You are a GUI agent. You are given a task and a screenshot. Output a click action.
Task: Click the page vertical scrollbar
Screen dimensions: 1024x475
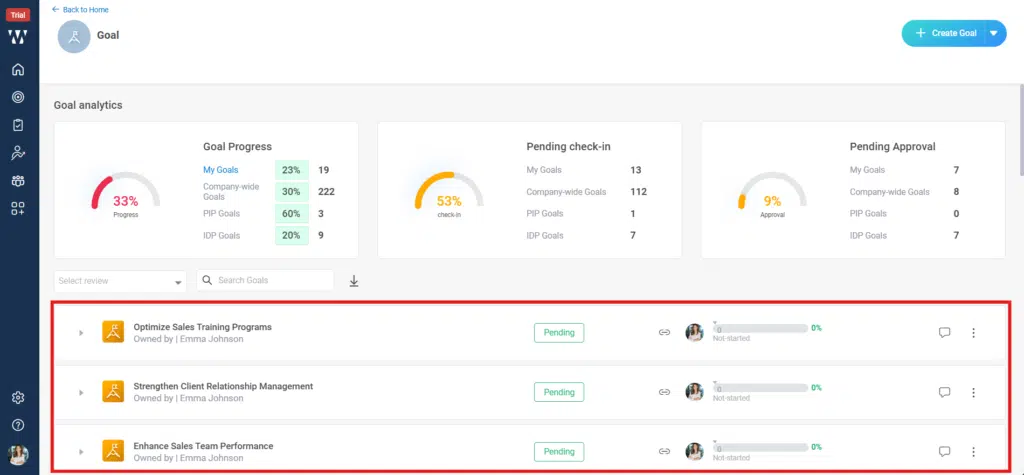[x=1020, y=131]
